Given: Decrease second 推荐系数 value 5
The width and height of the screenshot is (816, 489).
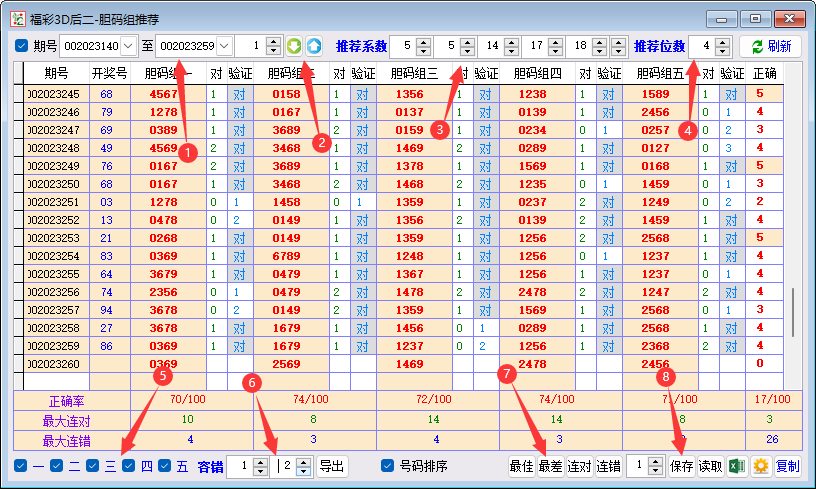Looking at the screenshot, I should pyautogui.click(x=467, y=50).
